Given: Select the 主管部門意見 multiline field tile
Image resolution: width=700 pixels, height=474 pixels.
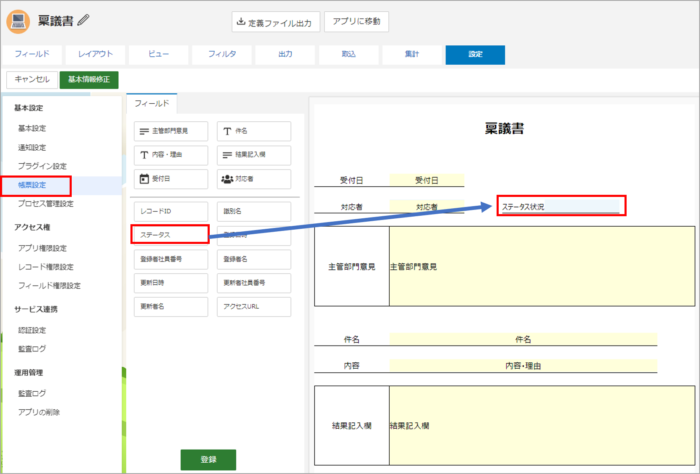Looking at the screenshot, I should [171, 131].
